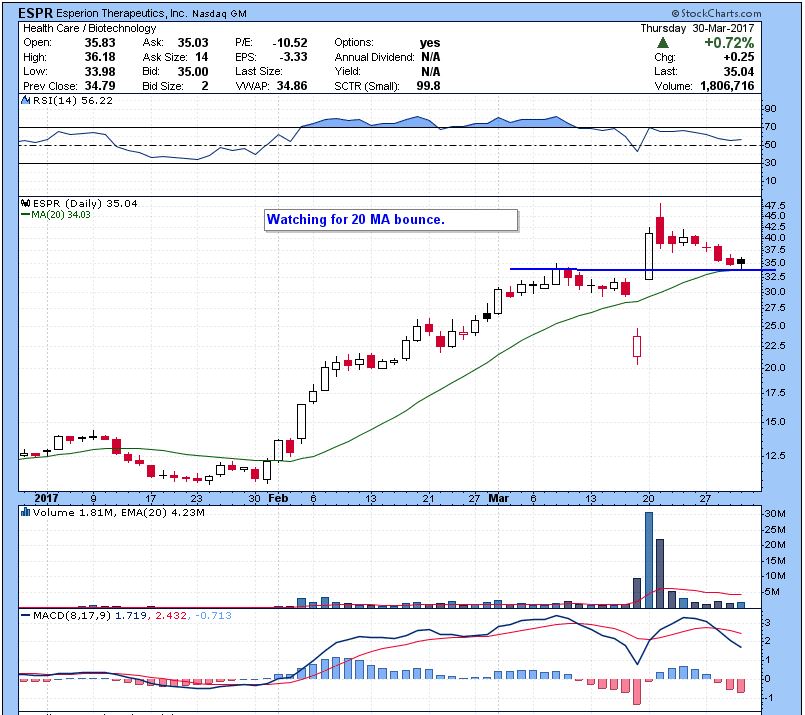Click the SCTR (Small) value 99.8
This screenshot has width=805, height=715.
pos(428,86)
